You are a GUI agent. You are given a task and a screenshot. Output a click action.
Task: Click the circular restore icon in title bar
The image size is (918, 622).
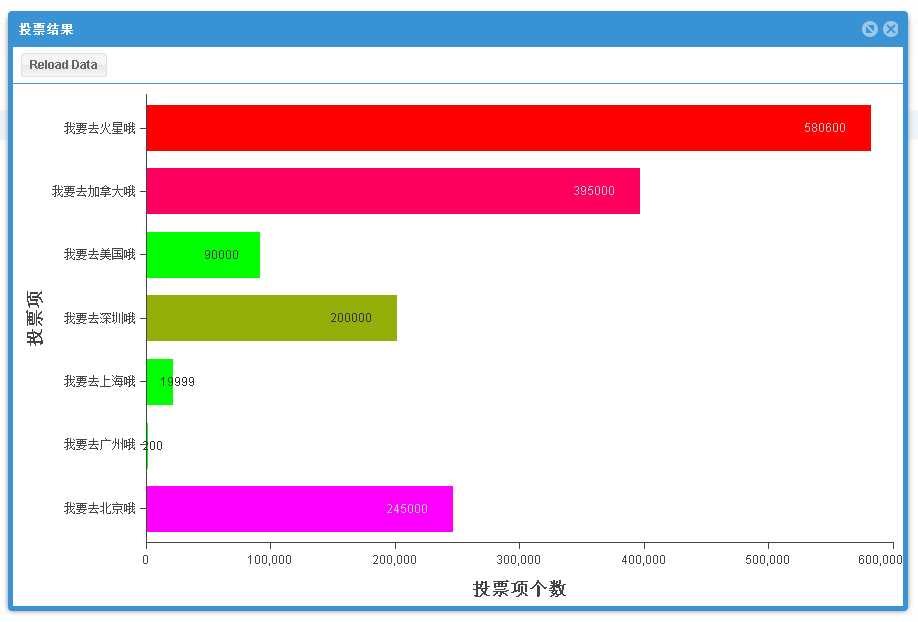click(869, 29)
